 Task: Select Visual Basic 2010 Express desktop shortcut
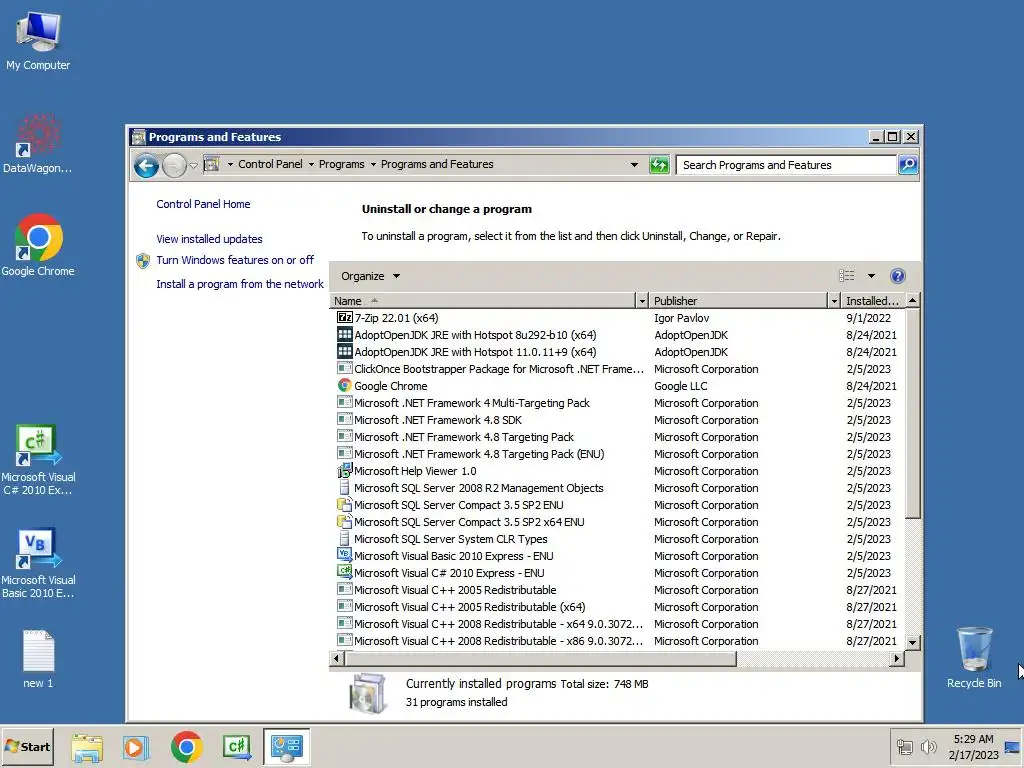point(38,563)
